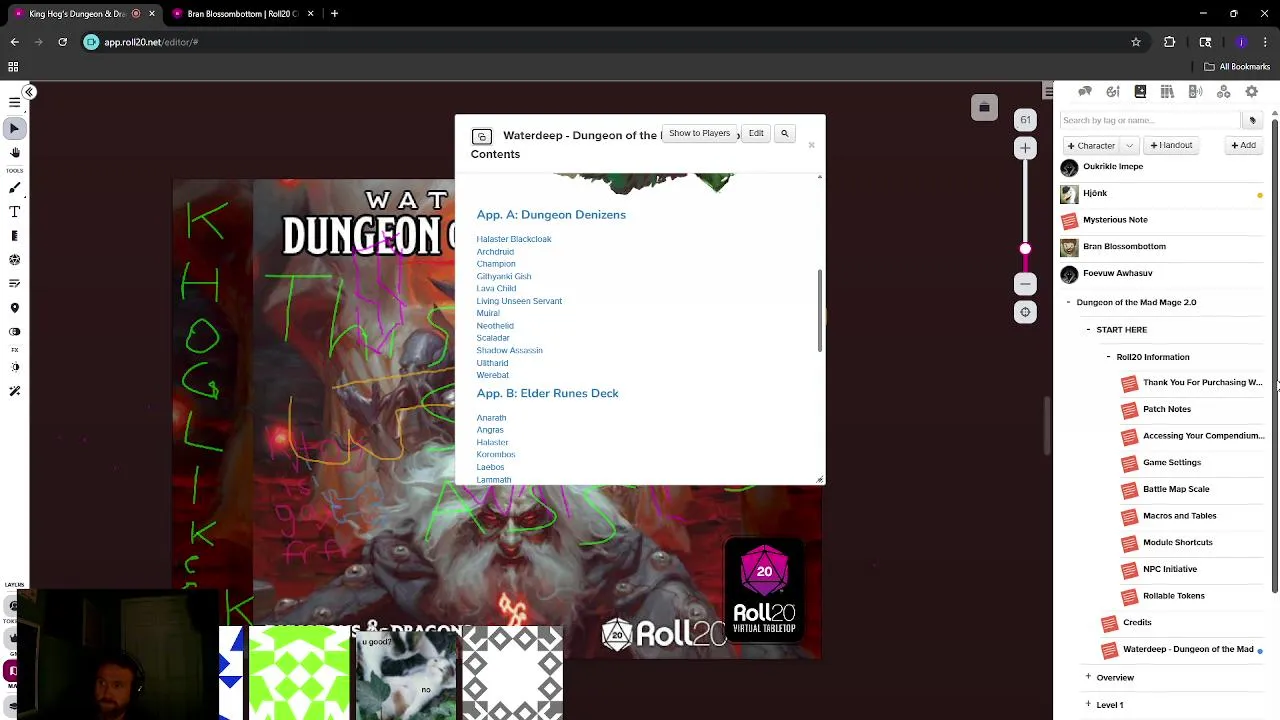Click Show to Players button
The width and height of the screenshot is (1280, 720).
point(699,133)
